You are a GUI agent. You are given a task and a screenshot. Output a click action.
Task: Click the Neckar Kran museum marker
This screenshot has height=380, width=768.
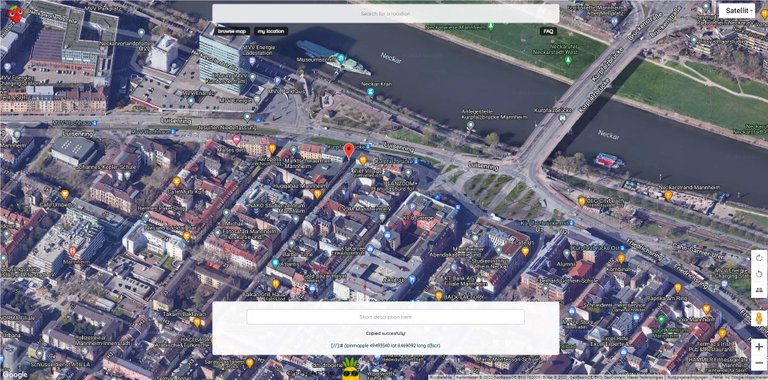click(x=371, y=92)
